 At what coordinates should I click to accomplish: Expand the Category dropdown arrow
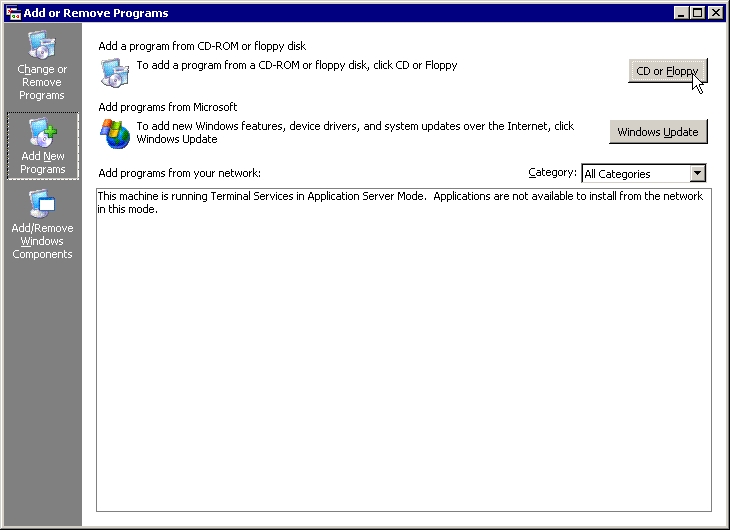(697, 174)
